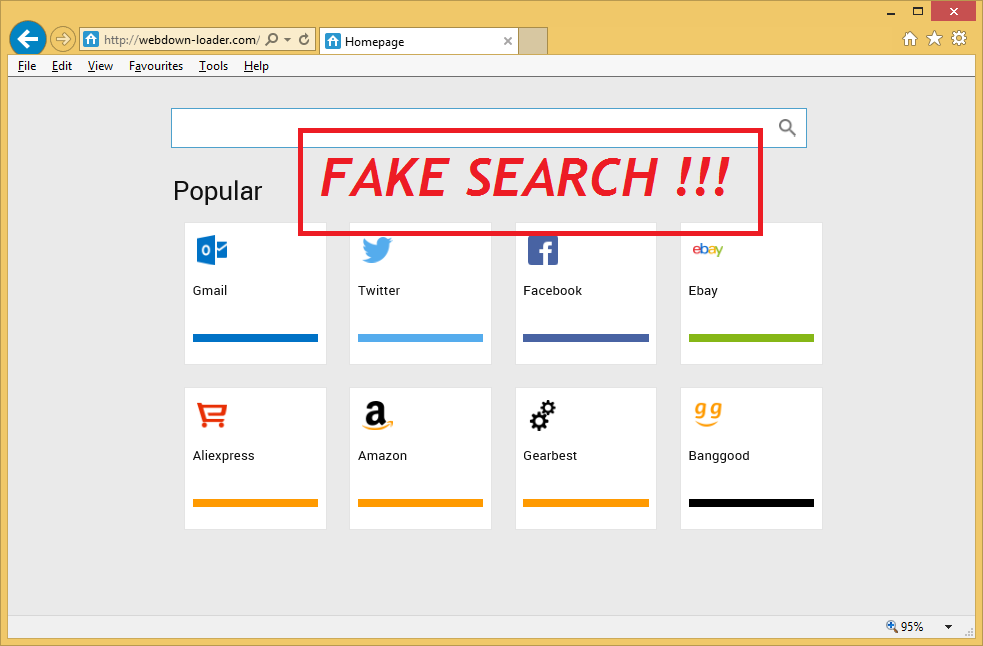Screen dimensions: 983x646
Task: Click the green bar under Ebay
Action: pos(751,338)
